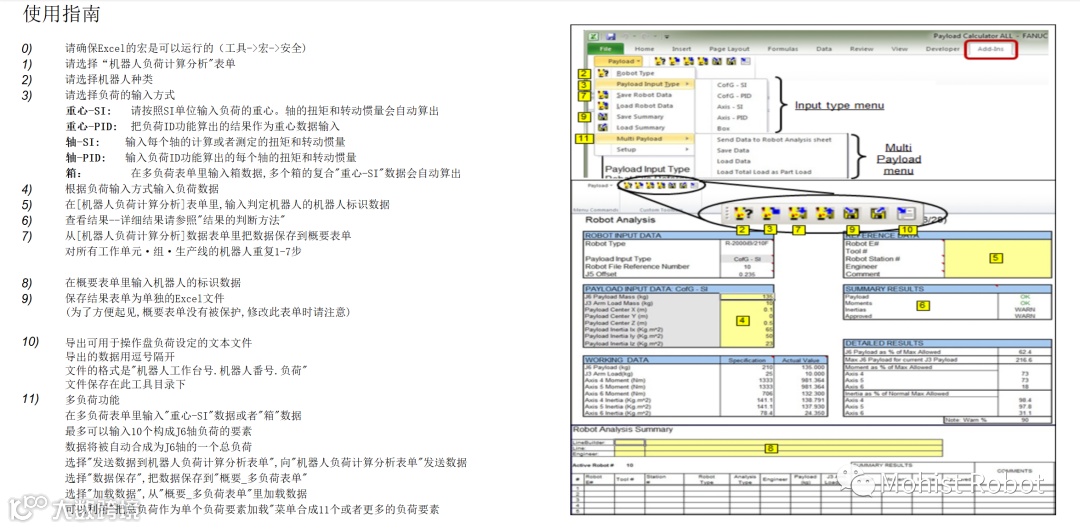Click the Save Robot Data icon in the enlarged toolbar

click(798, 214)
